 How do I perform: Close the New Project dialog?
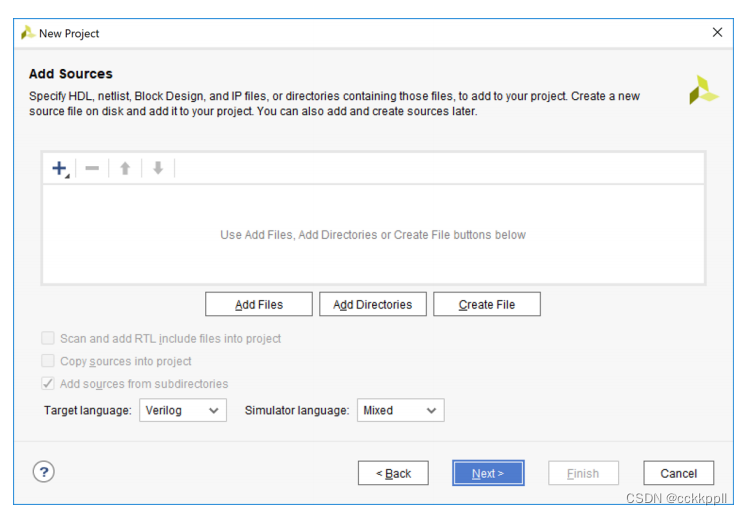pyautogui.click(x=717, y=32)
